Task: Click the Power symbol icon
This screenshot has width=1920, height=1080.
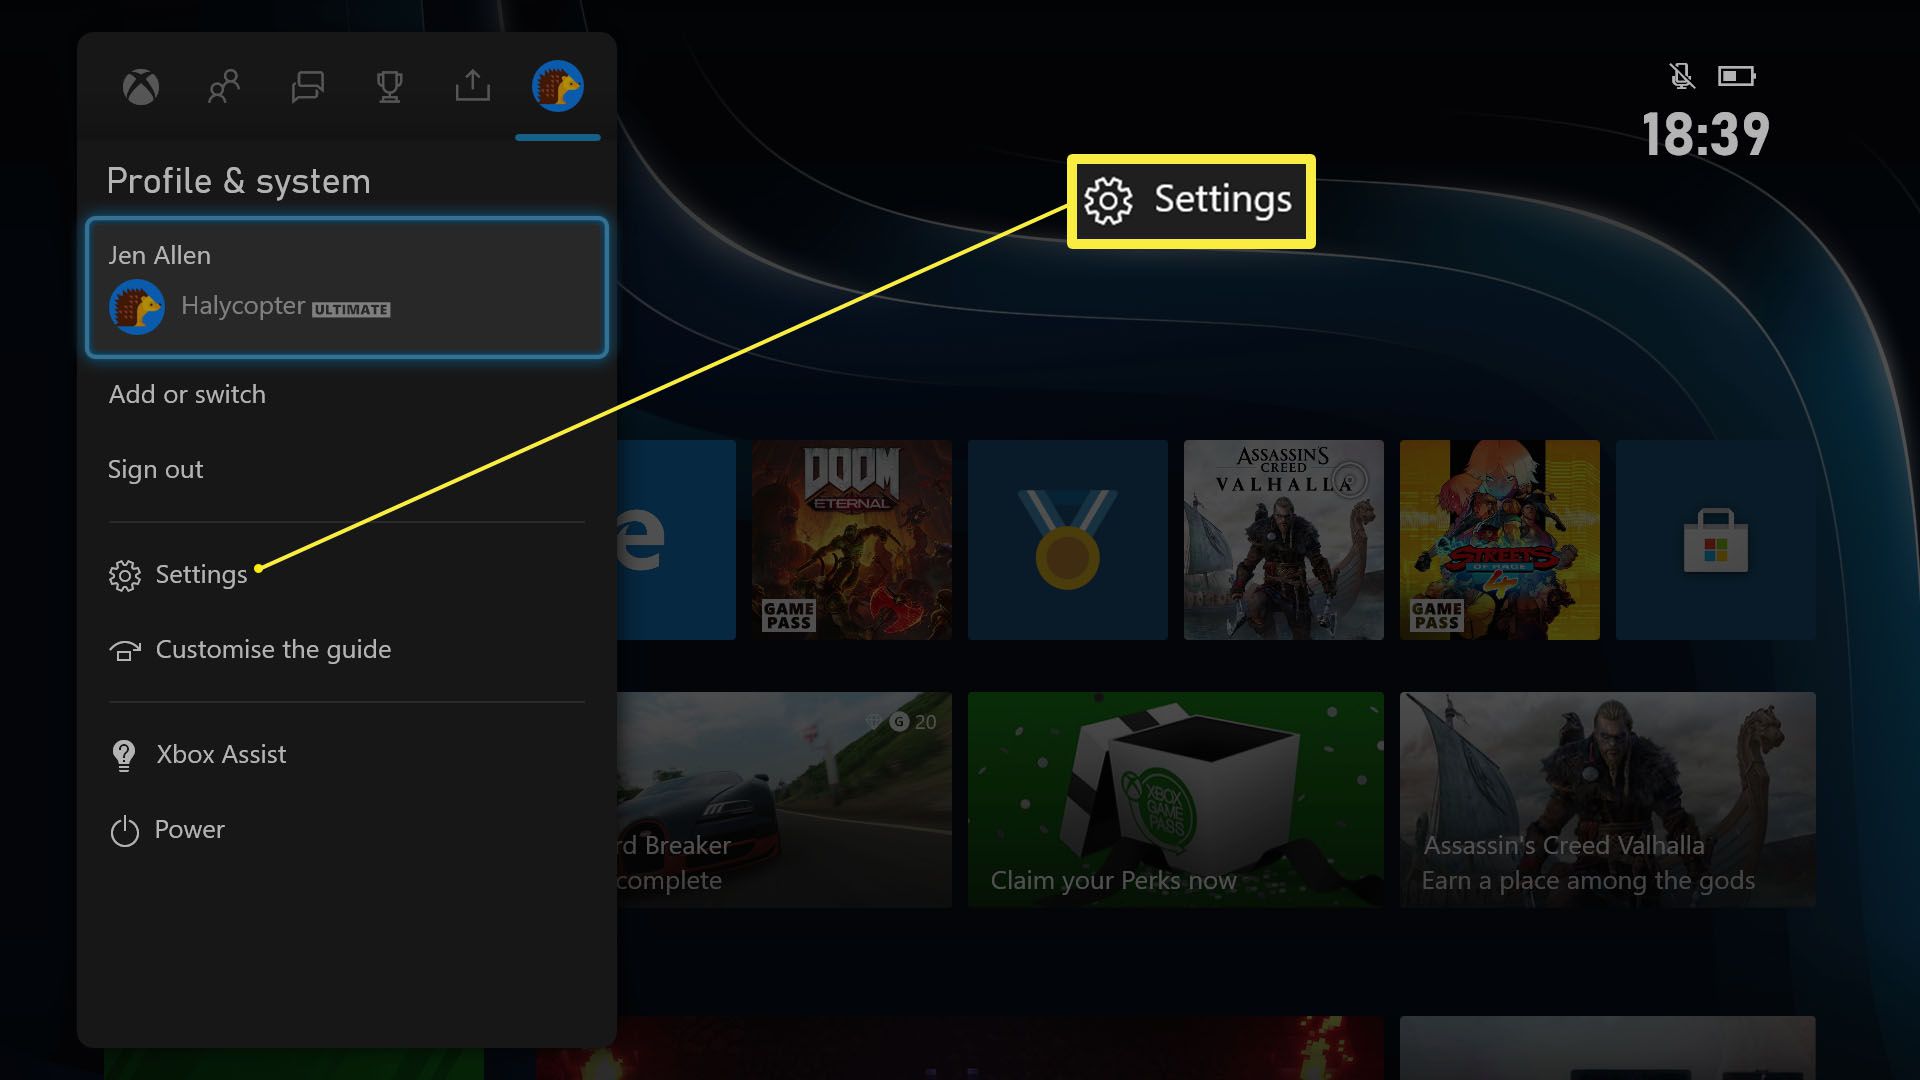Action: [x=125, y=831]
